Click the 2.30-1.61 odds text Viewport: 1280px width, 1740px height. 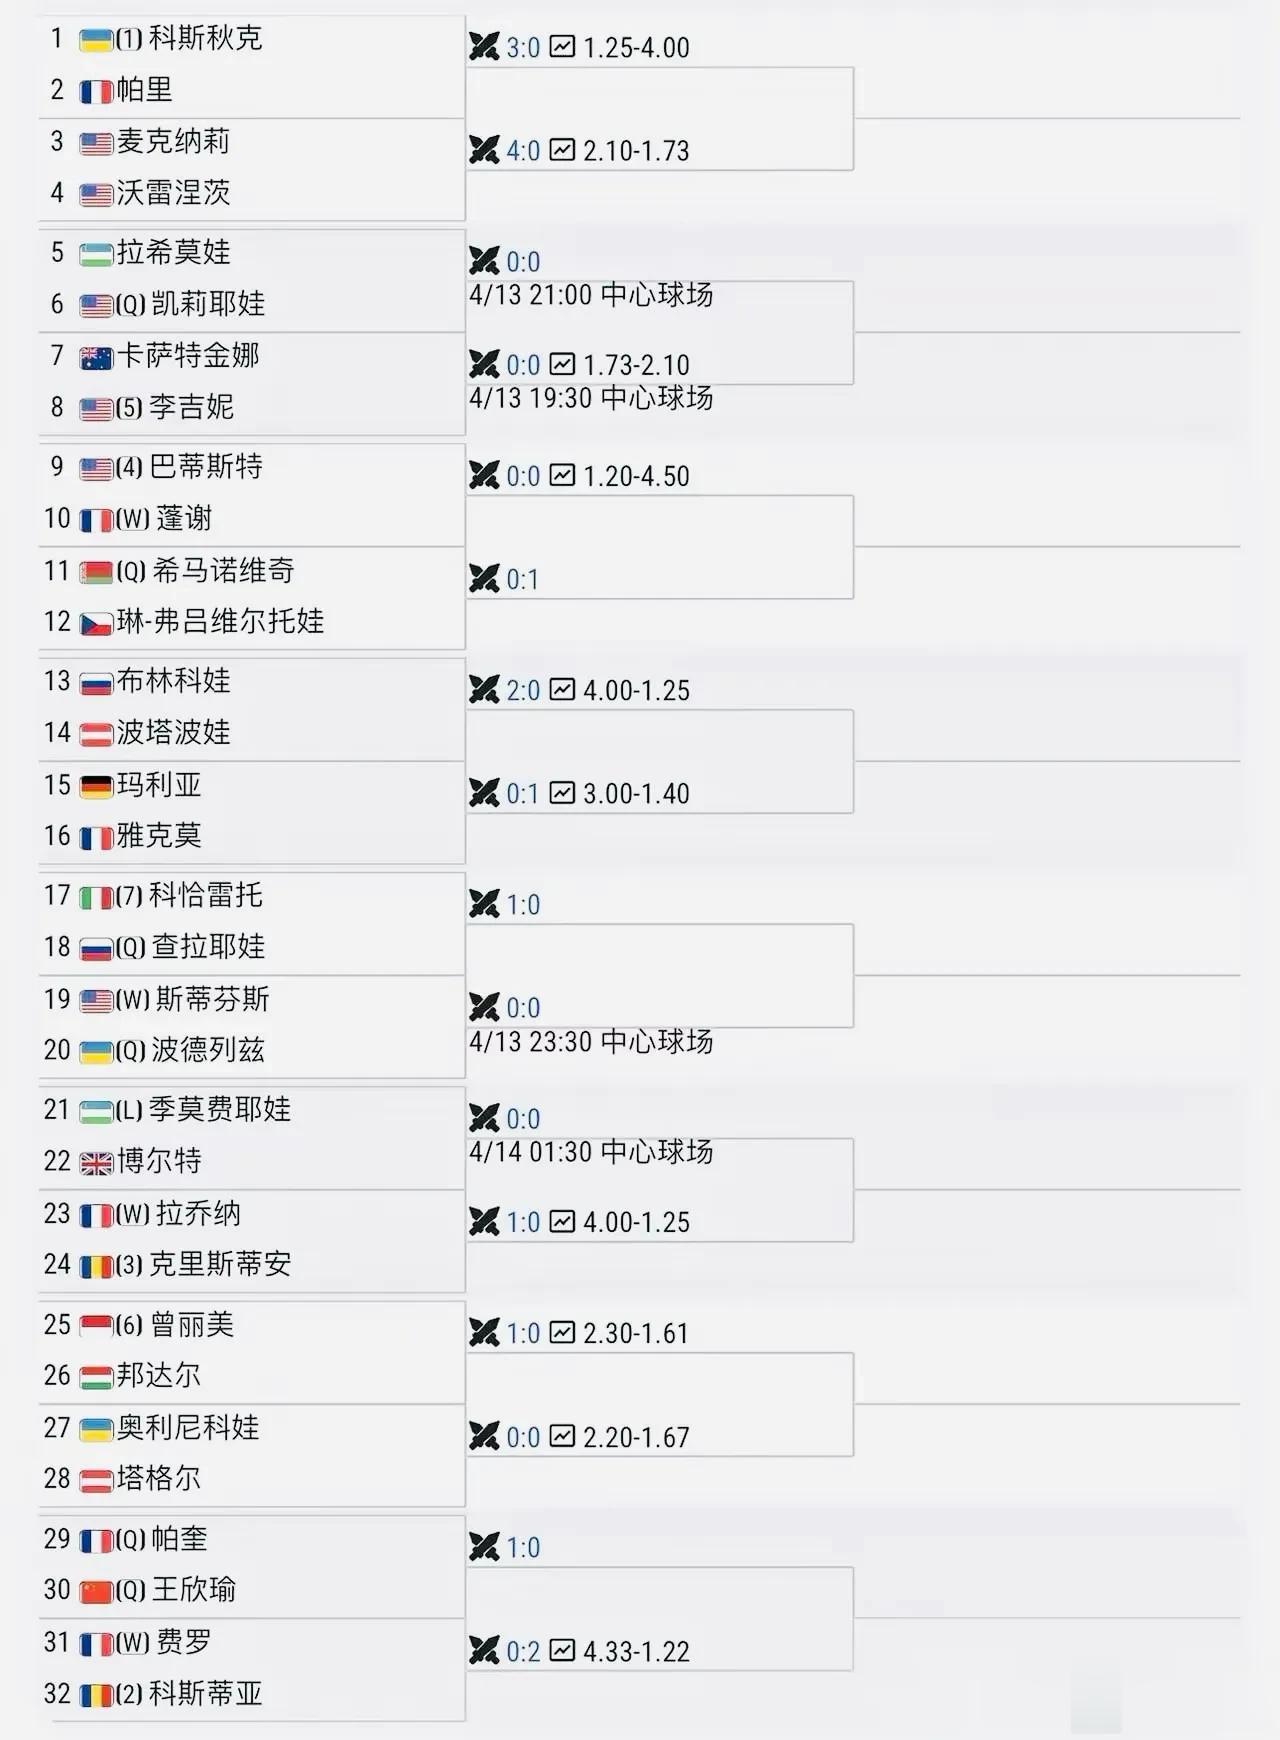(636, 1333)
